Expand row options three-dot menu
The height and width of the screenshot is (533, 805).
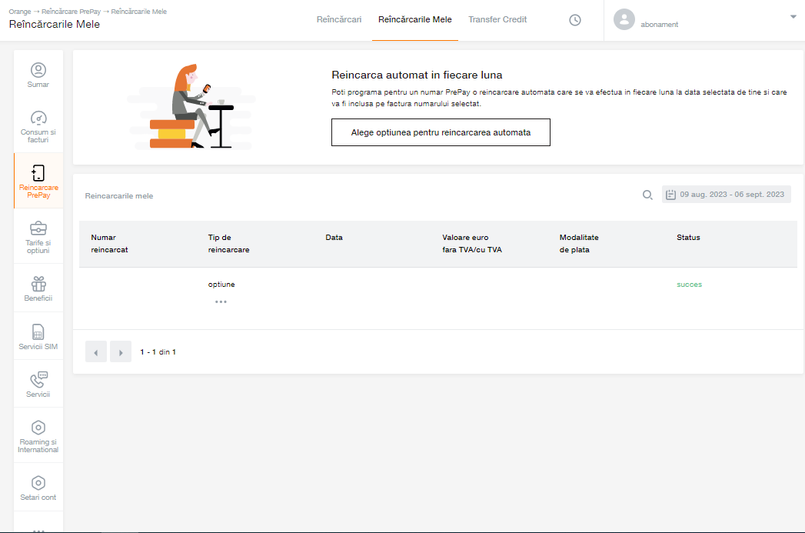coord(221,302)
